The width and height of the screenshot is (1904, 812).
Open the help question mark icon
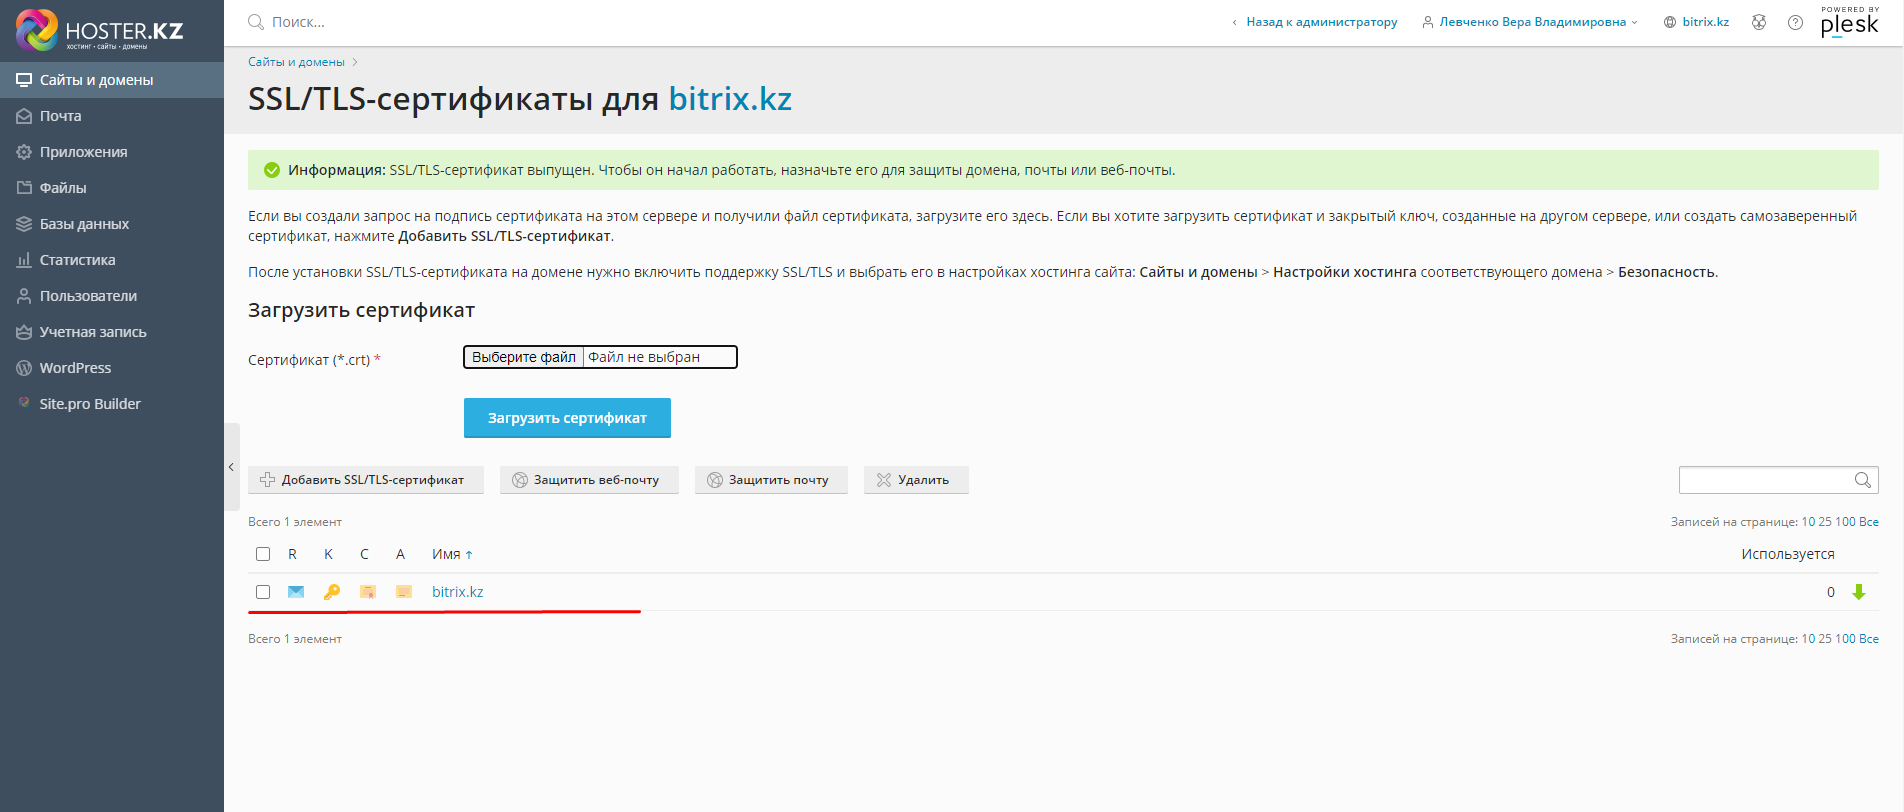(x=1795, y=22)
